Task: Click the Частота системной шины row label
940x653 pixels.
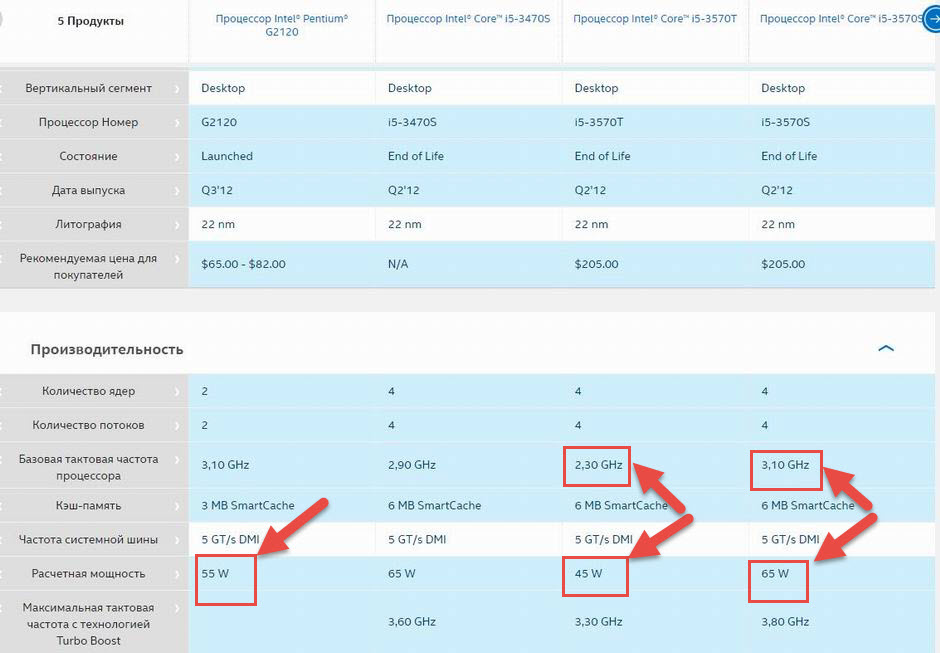Action: point(88,539)
